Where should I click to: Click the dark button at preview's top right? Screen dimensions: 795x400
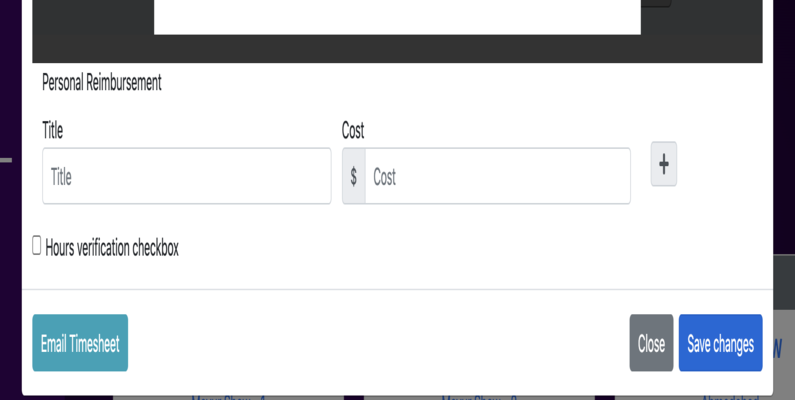(x=656, y=3)
